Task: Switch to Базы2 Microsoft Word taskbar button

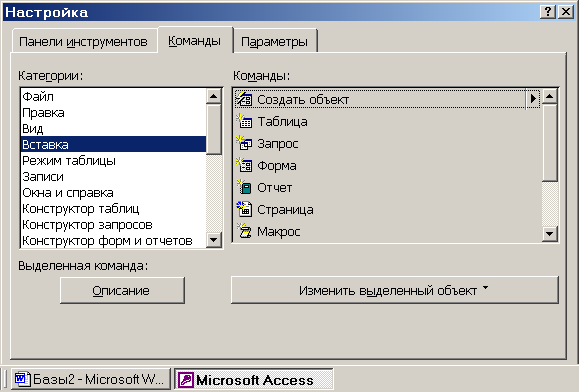Action: (x=91, y=379)
